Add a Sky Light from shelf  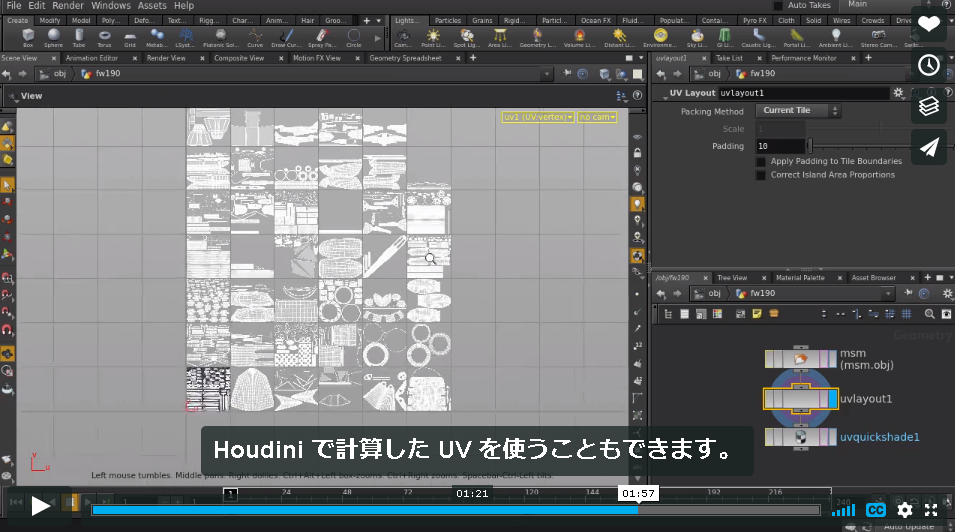pos(697,37)
